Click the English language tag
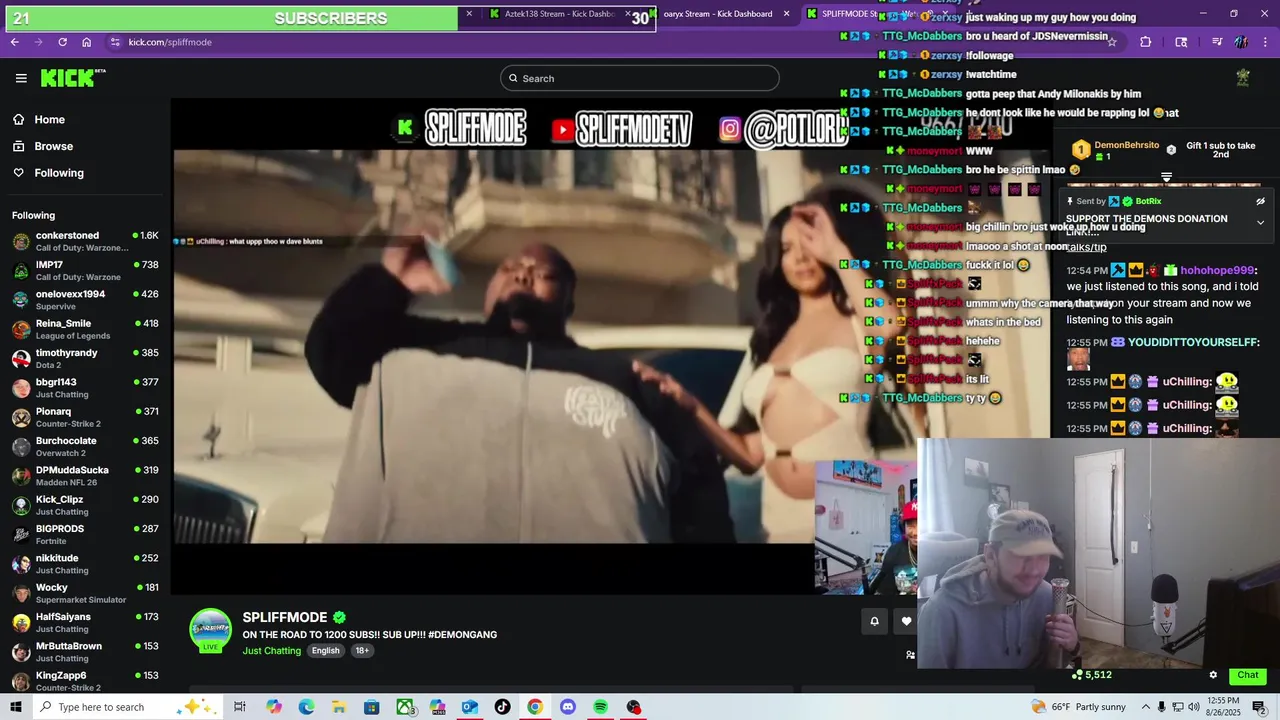This screenshot has height=720, width=1280. click(325, 651)
